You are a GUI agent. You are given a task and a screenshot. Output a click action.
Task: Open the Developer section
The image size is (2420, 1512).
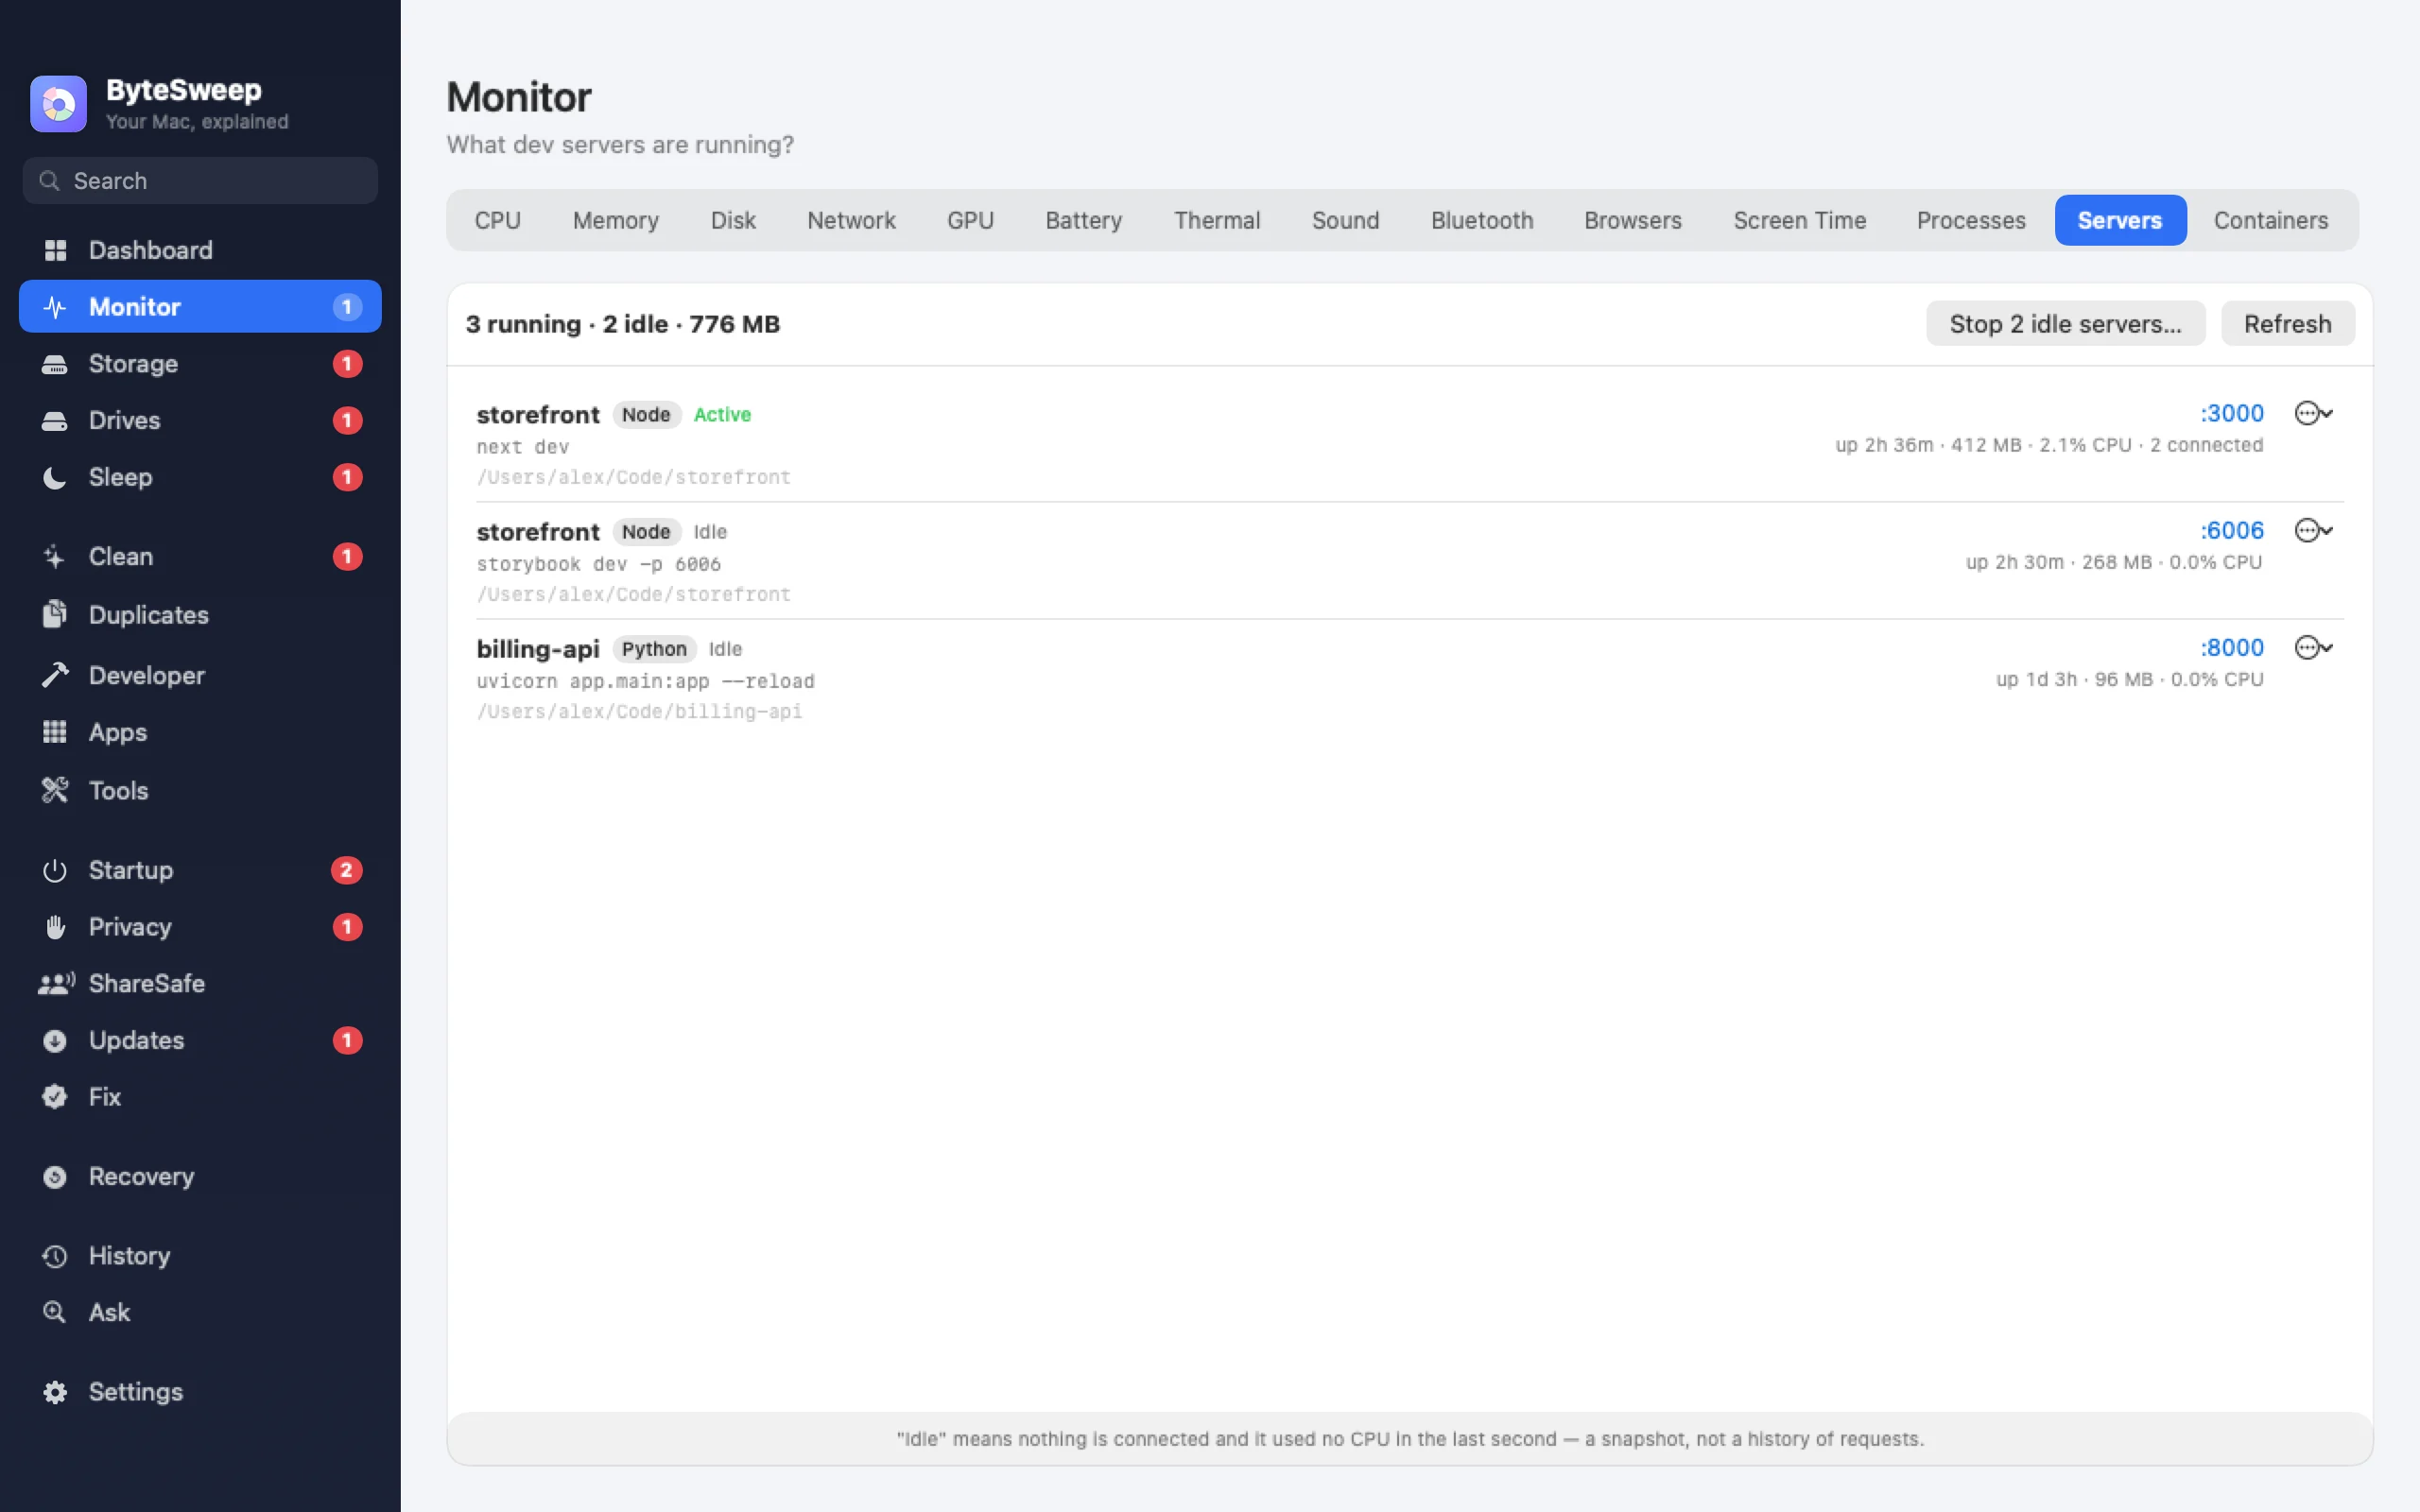200,675
